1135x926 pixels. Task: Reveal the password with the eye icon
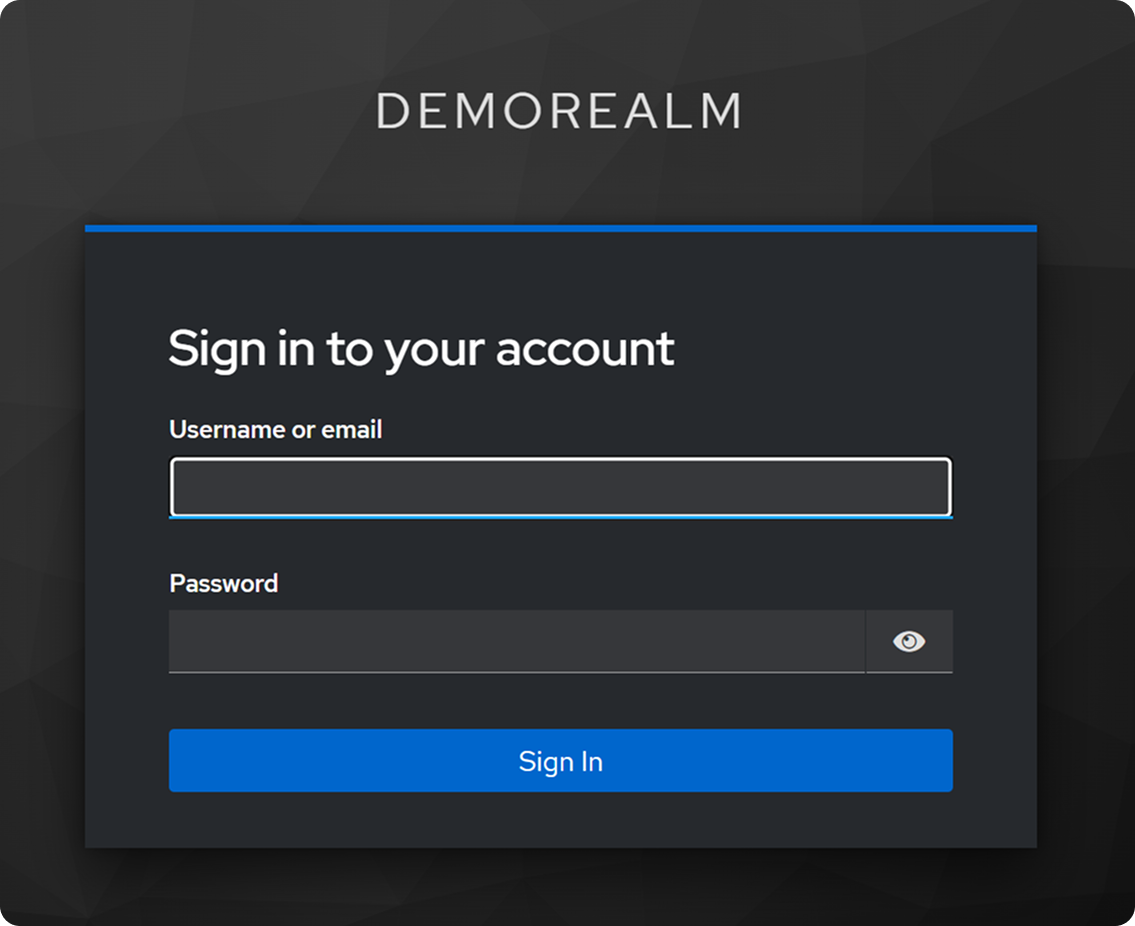point(908,641)
